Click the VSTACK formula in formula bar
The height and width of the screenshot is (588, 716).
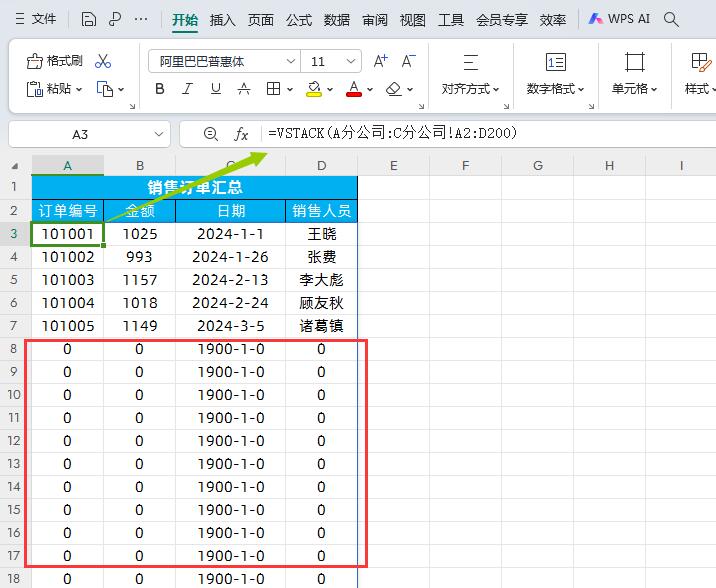(392, 133)
